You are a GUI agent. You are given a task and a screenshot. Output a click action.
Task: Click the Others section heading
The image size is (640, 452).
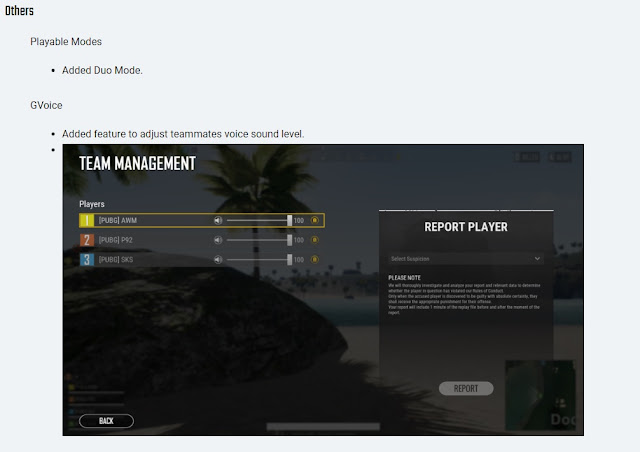[19, 11]
